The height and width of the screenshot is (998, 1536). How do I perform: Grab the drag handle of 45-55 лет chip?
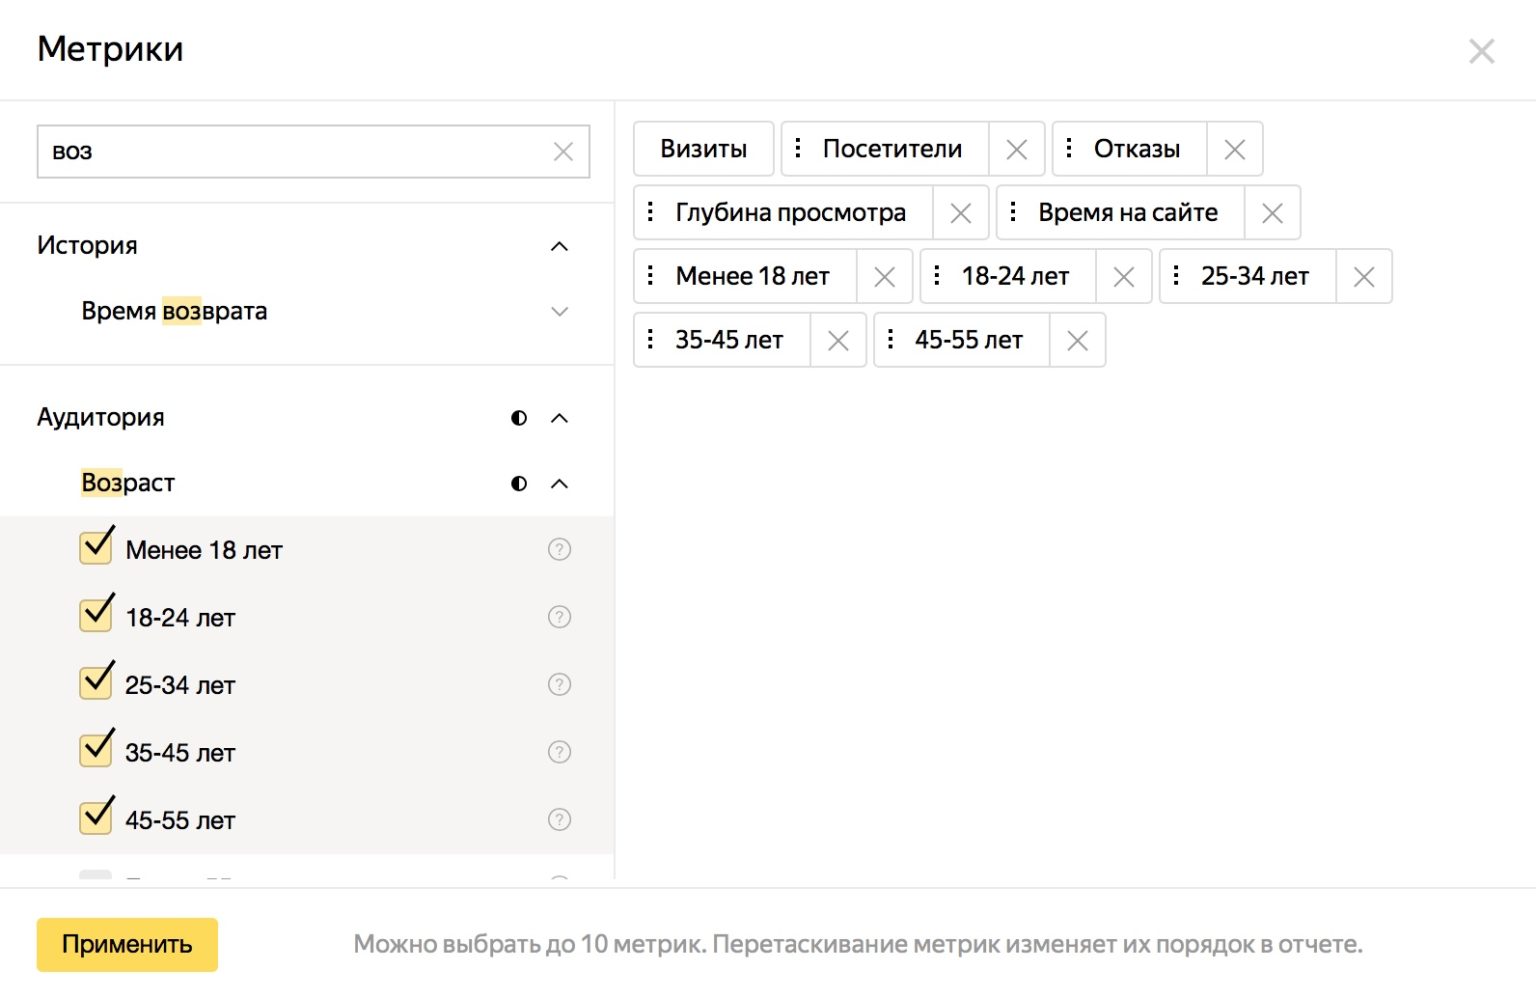890,340
